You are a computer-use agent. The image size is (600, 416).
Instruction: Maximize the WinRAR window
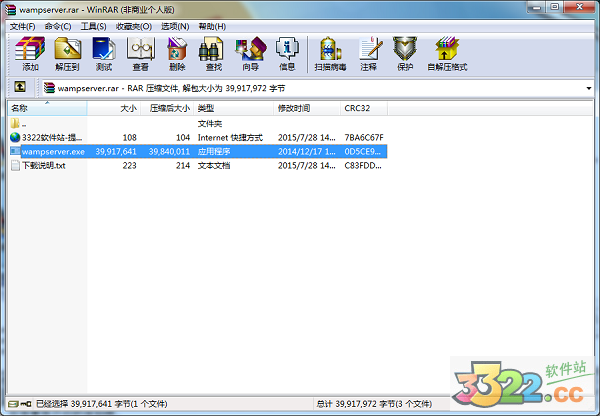[554, 7]
